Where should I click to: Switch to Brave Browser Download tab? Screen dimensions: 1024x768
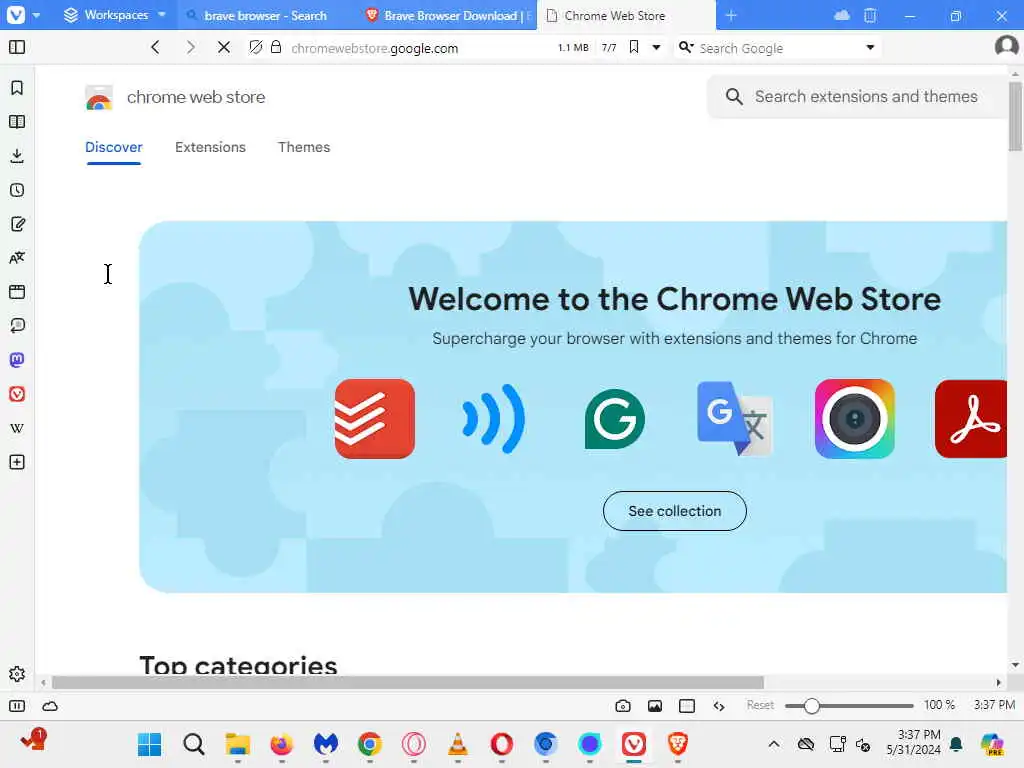point(447,16)
